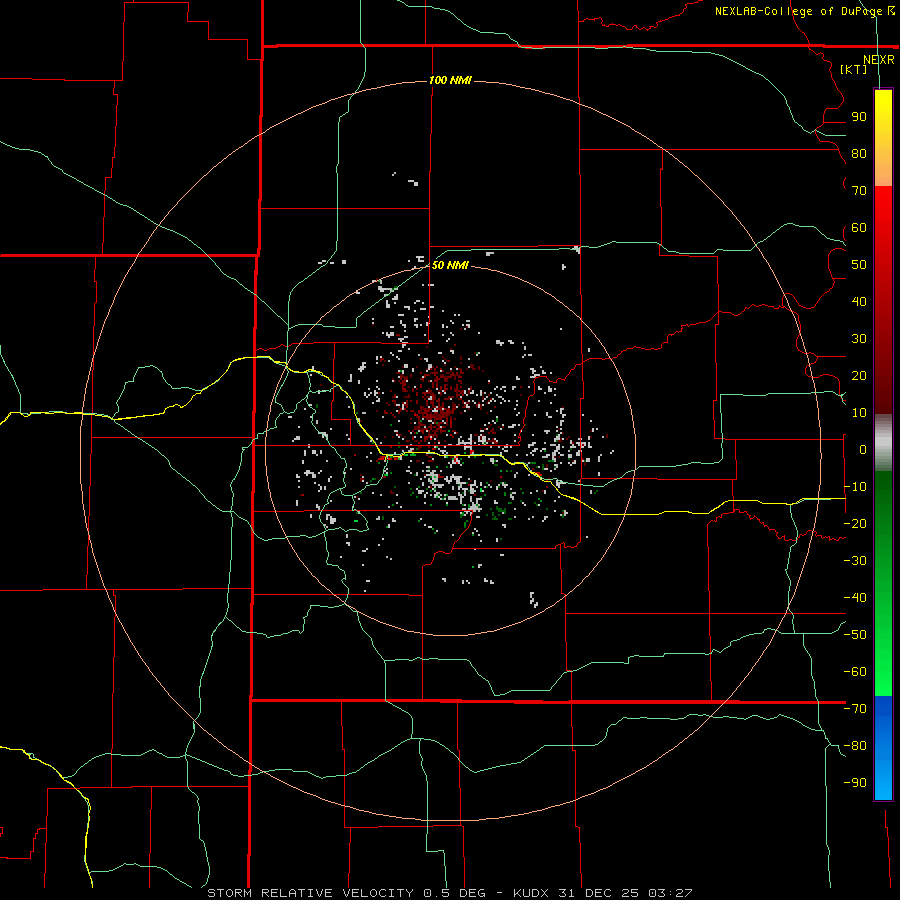The height and width of the screenshot is (900, 900).
Task: Click the 60 value on the velocity scale
Action: coord(859,228)
